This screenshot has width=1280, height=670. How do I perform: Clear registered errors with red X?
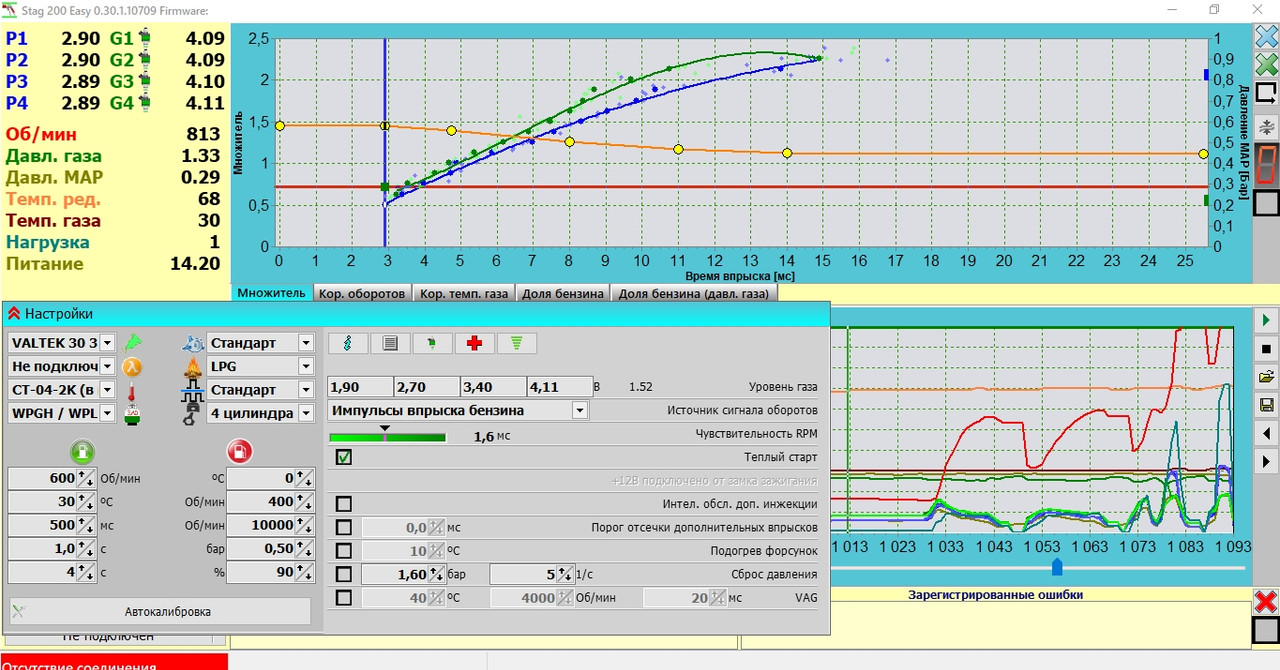click(x=1266, y=602)
